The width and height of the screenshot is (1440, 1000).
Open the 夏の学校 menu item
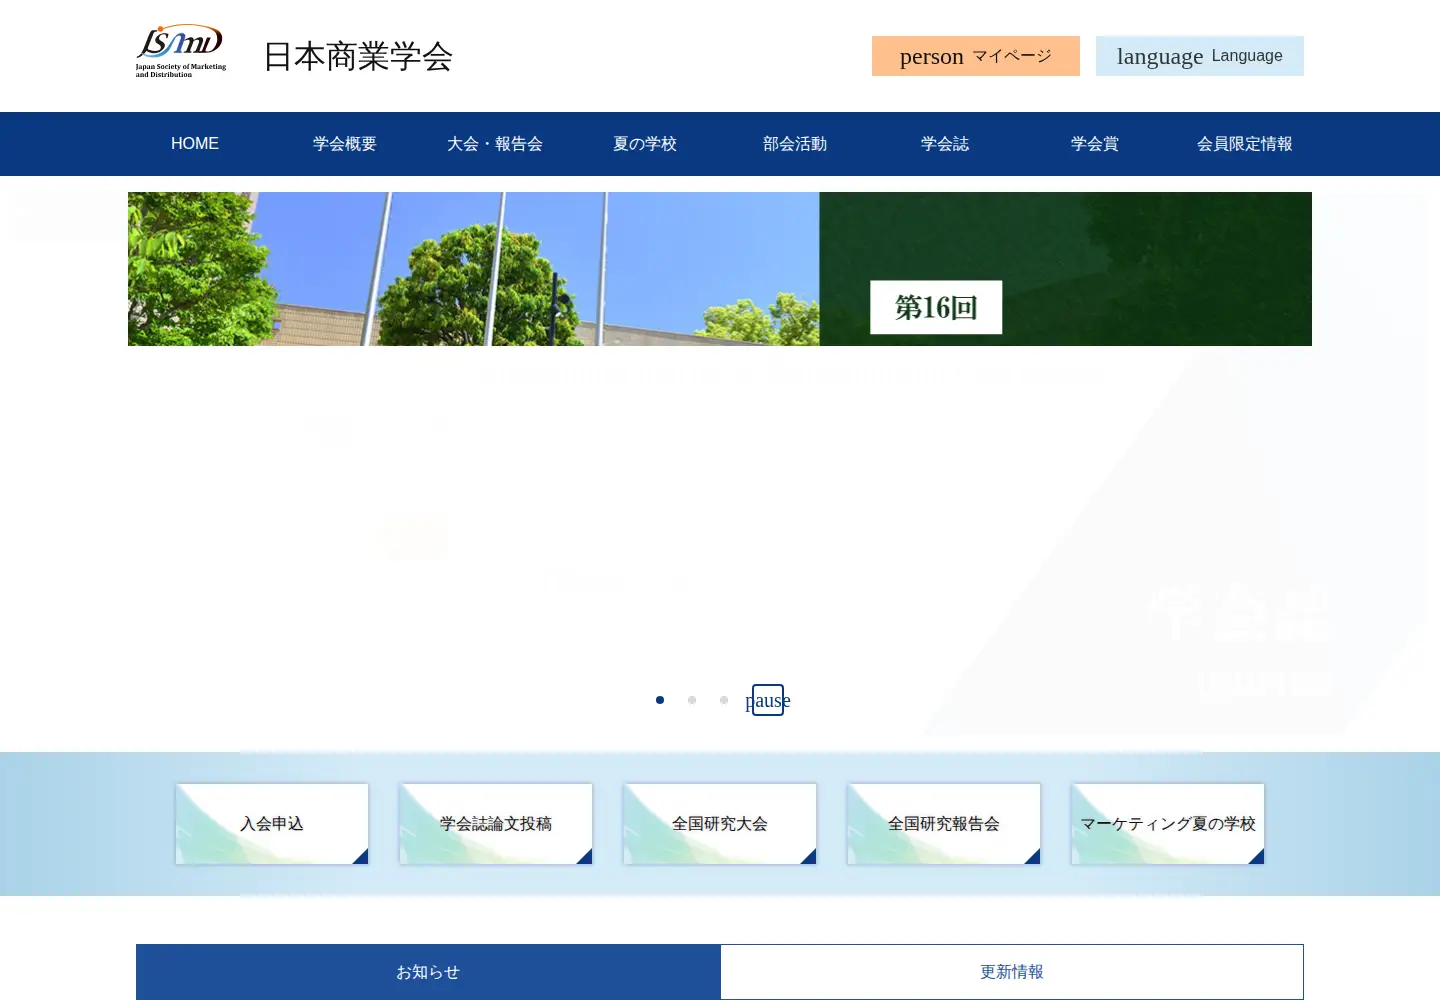pyautogui.click(x=645, y=144)
